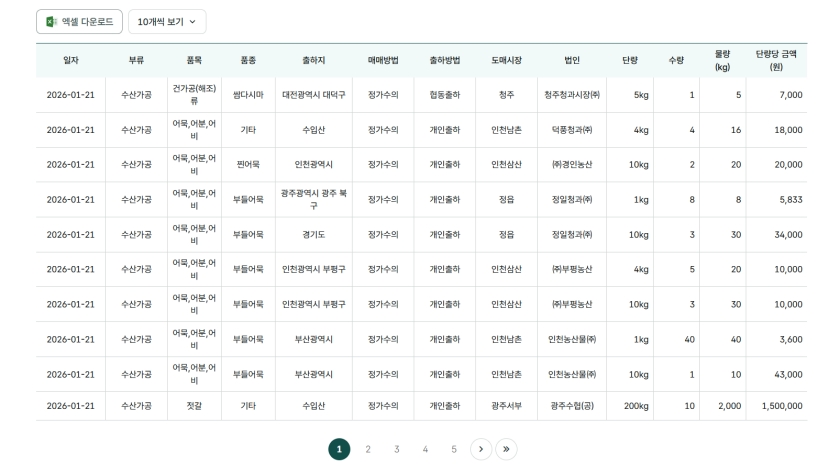The height and width of the screenshot is (466, 840).
Task: Select the 5,833 price cell
Action: tap(776, 199)
